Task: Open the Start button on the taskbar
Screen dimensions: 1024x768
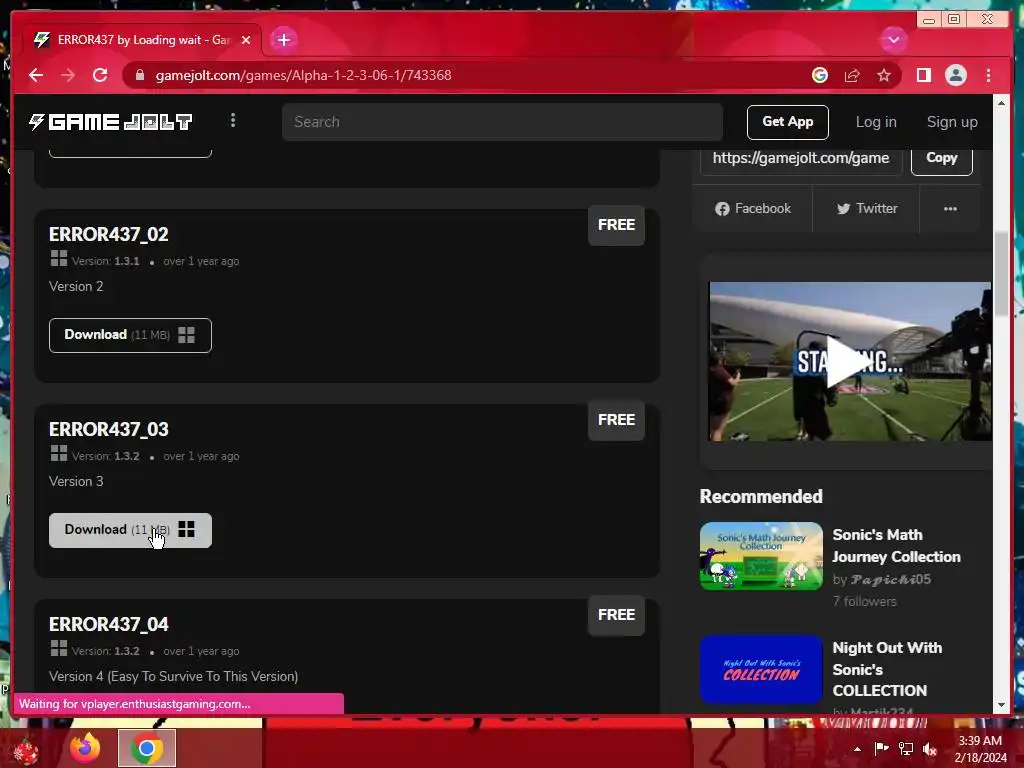Action: (x=25, y=750)
